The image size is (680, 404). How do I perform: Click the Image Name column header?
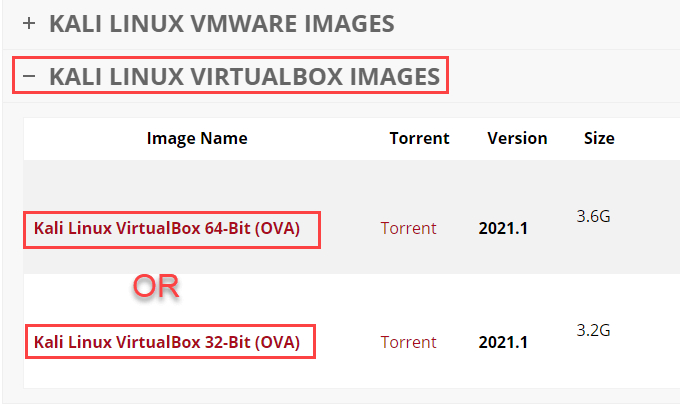[x=197, y=138]
